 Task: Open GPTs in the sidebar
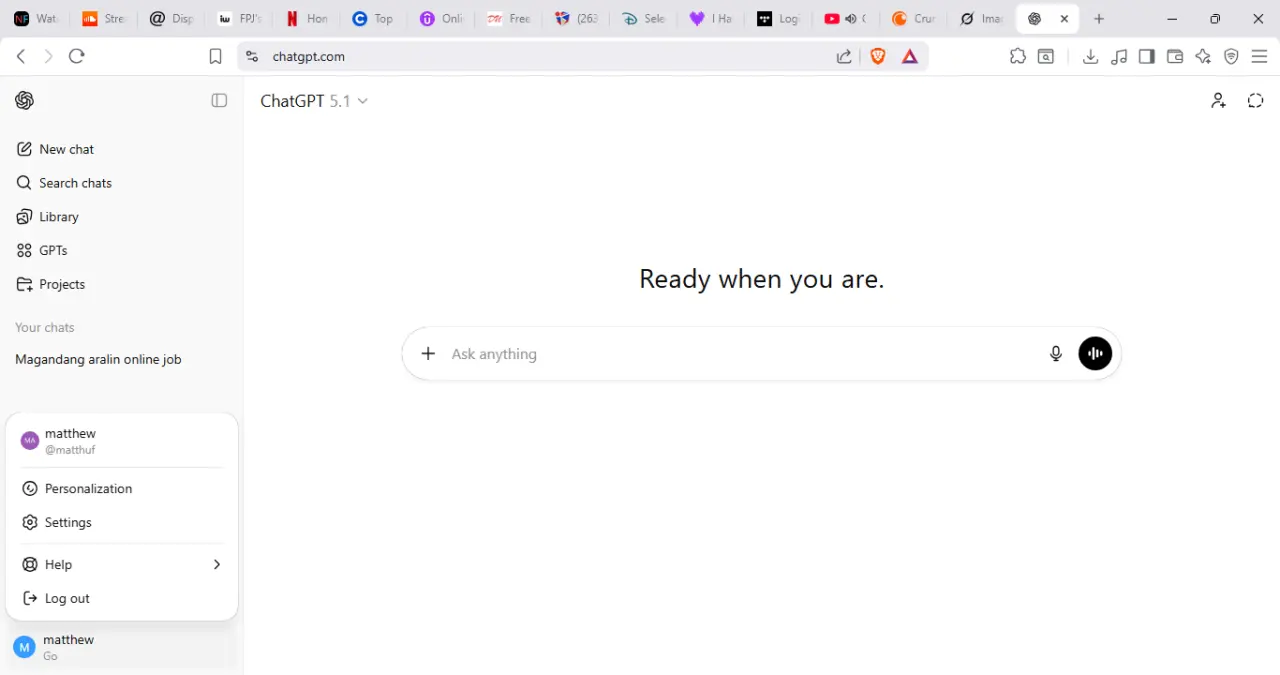(122, 251)
